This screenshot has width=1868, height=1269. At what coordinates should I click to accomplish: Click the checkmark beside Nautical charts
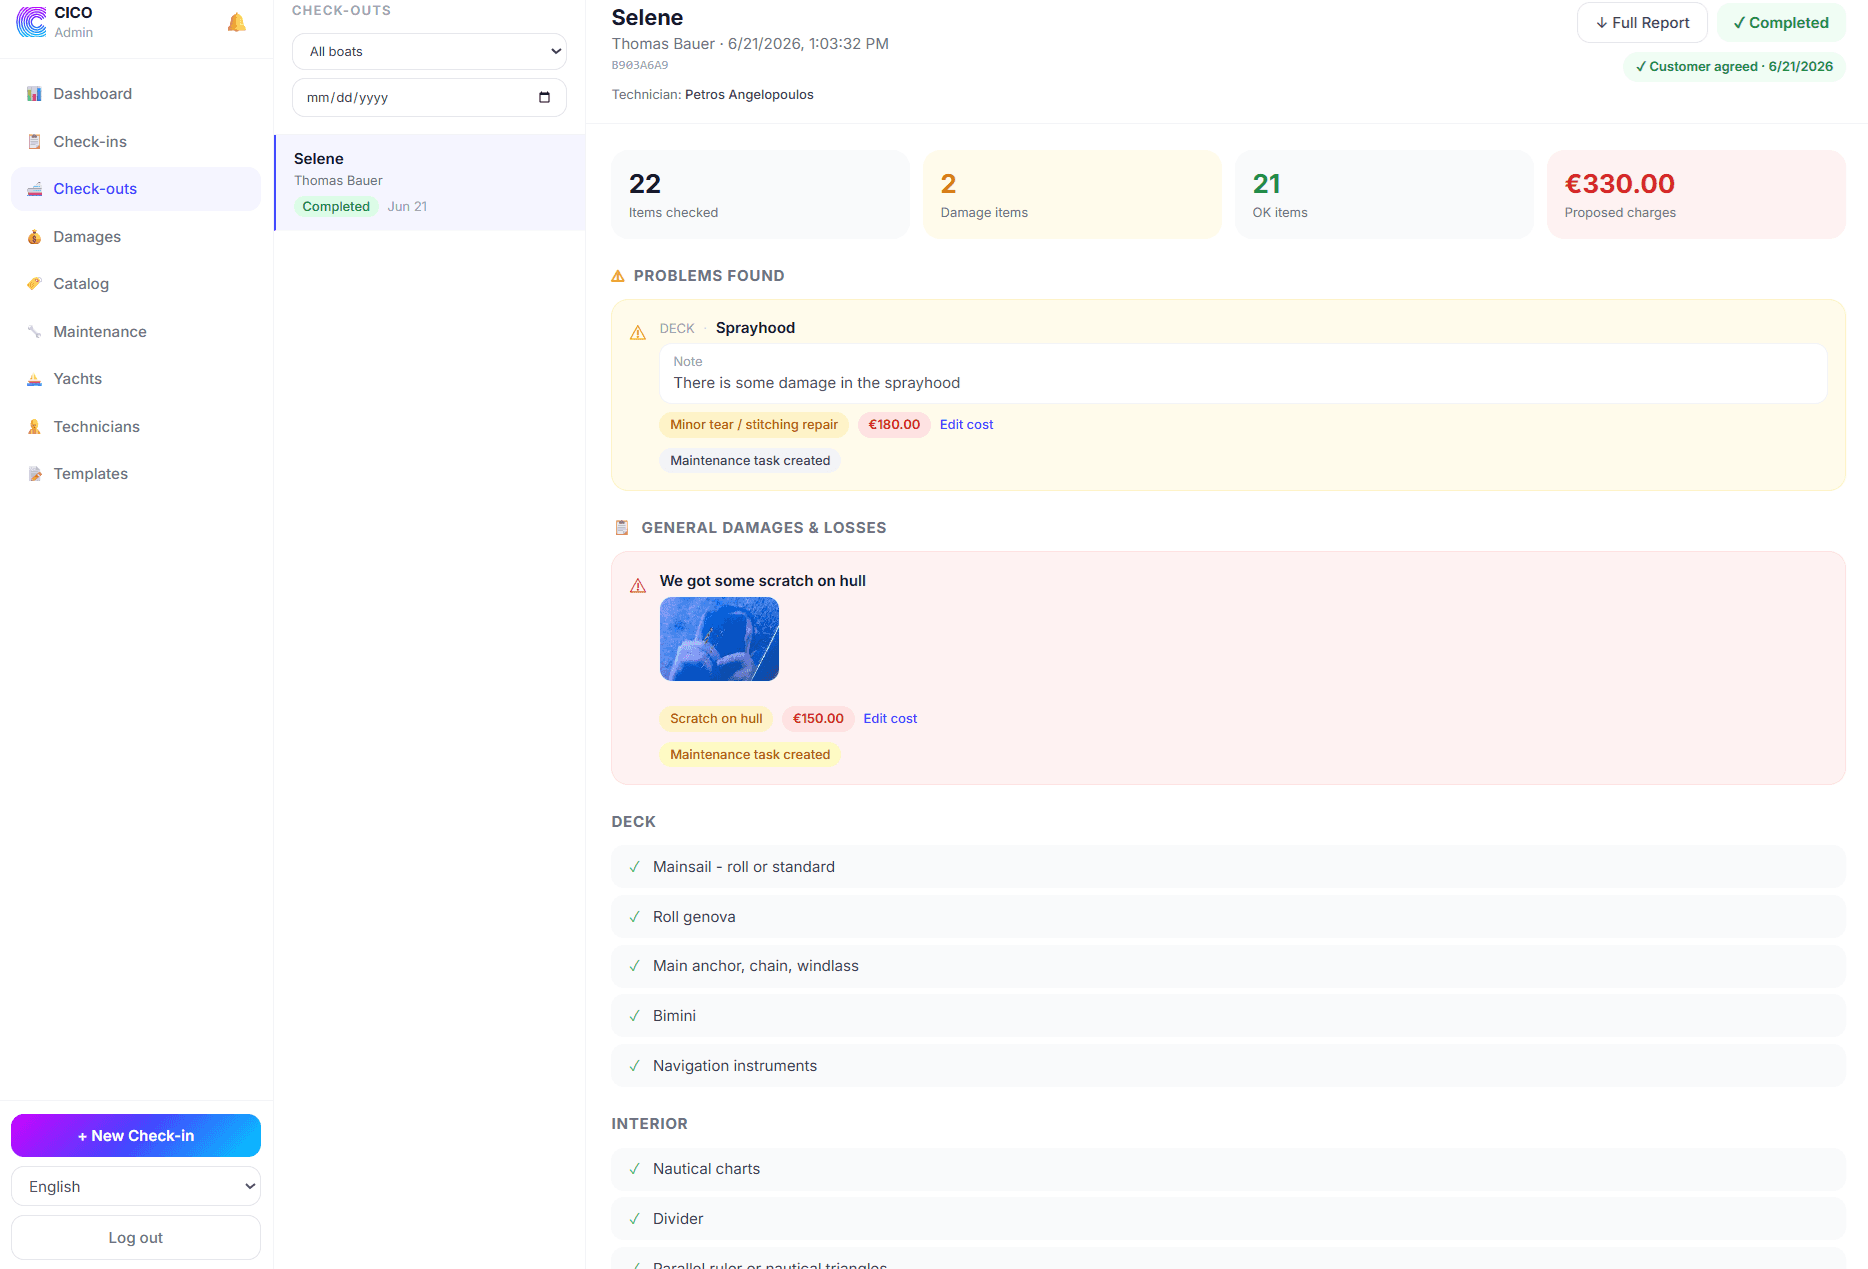click(x=634, y=1169)
